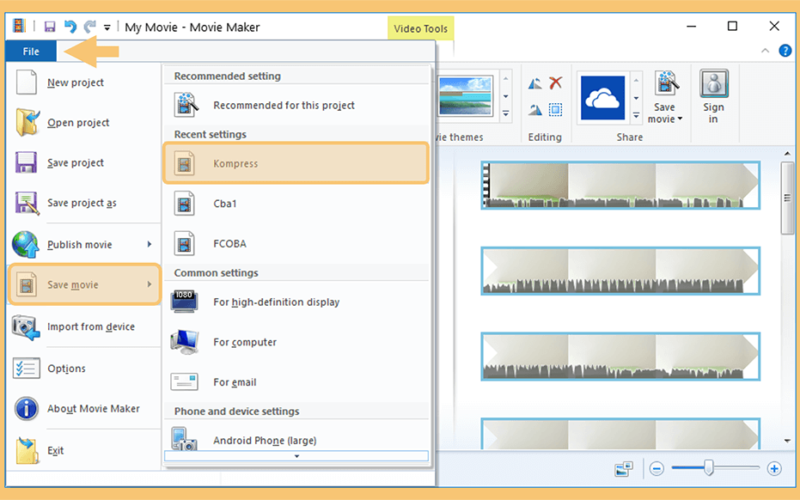800x500 pixels.
Task: Expand the Publish movie submenu arrow
Action: (x=149, y=244)
